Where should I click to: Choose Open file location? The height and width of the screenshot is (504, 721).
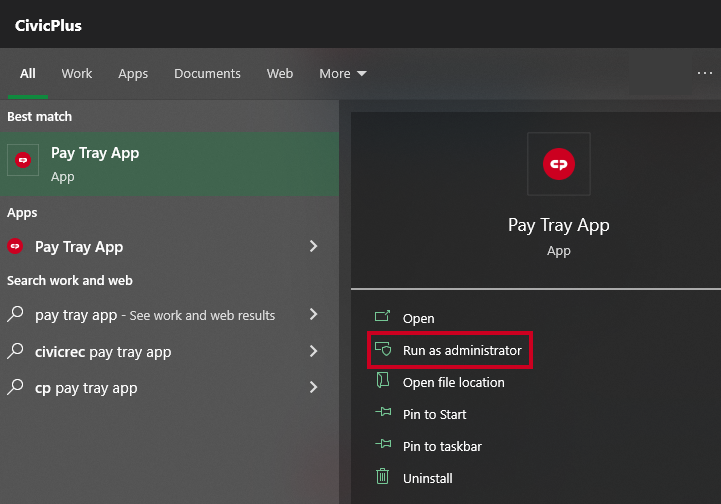[453, 383]
